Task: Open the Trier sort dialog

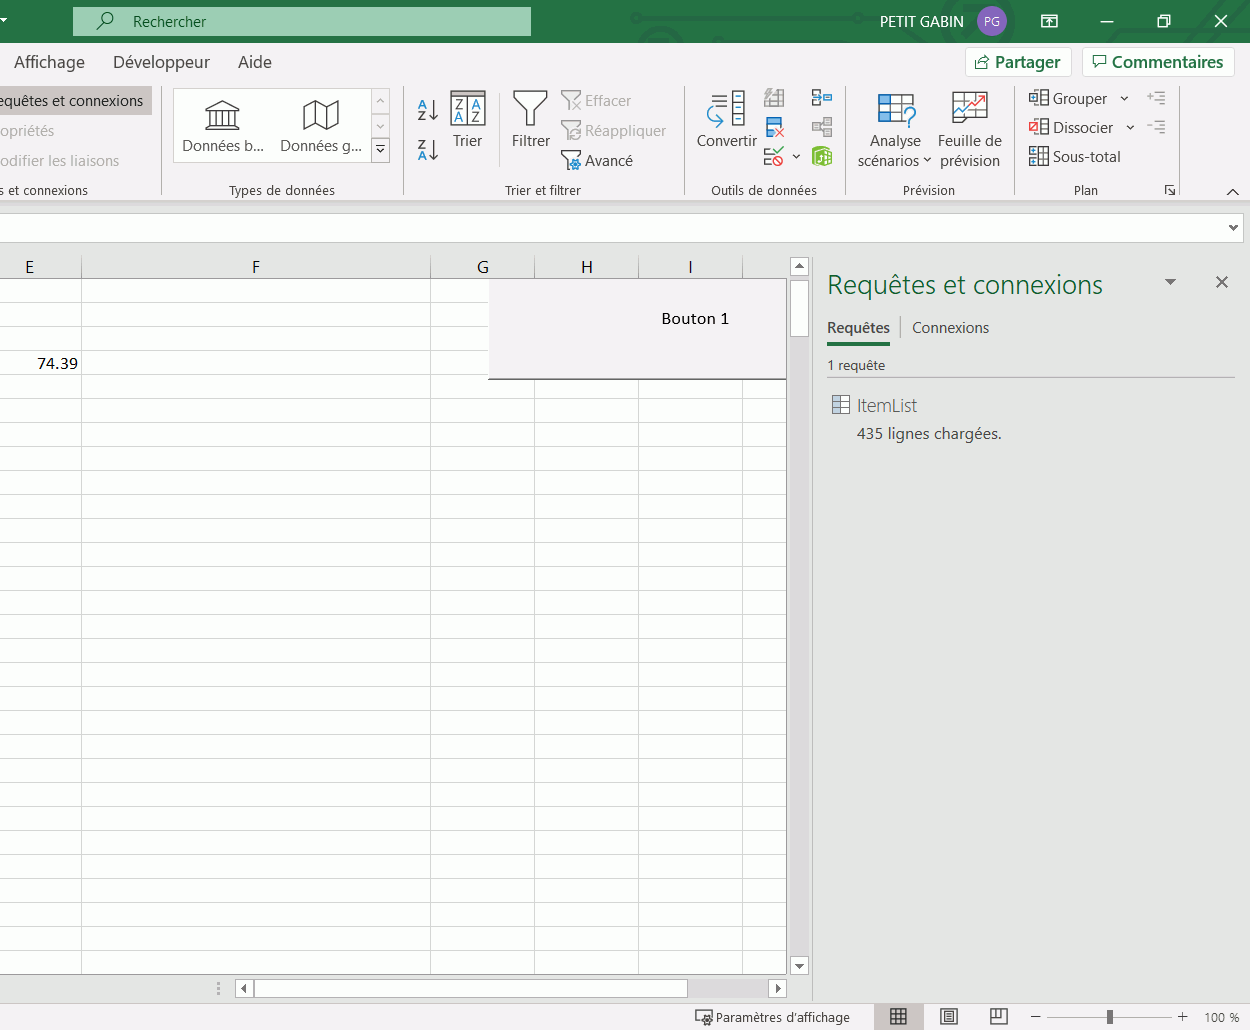Action: pos(467,120)
